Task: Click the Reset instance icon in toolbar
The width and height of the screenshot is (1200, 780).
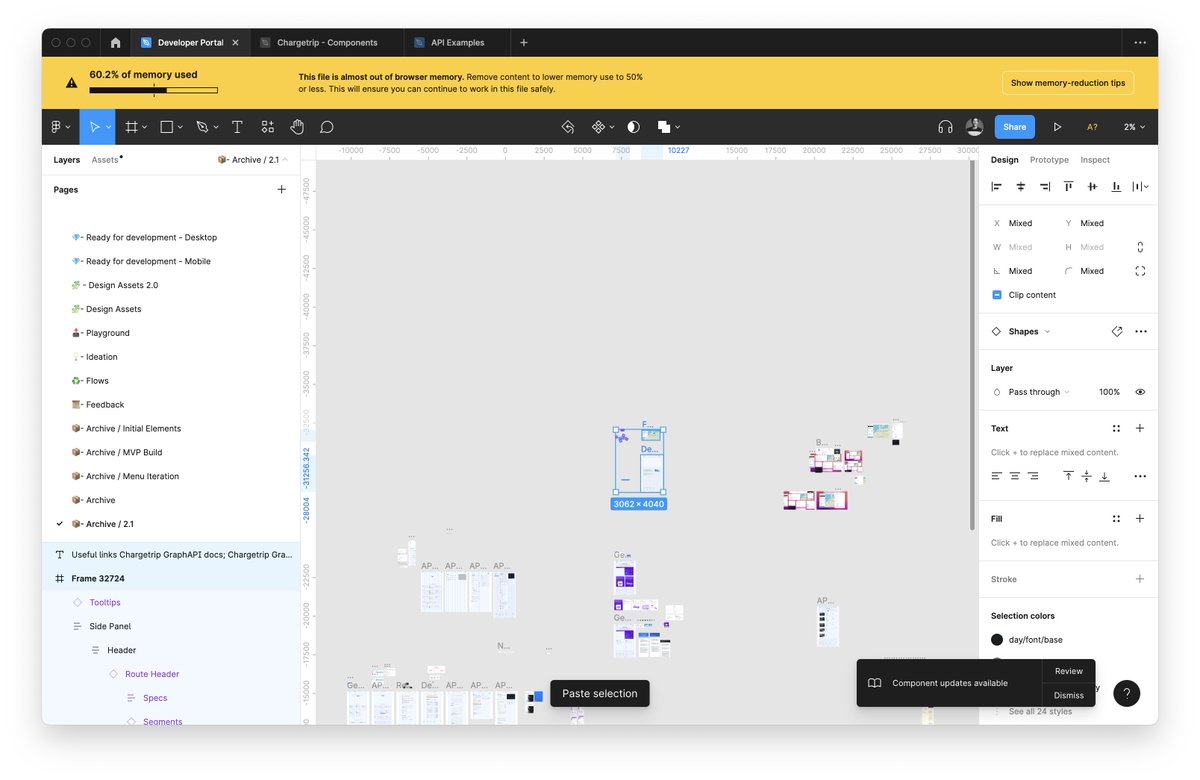Action: coord(567,127)
